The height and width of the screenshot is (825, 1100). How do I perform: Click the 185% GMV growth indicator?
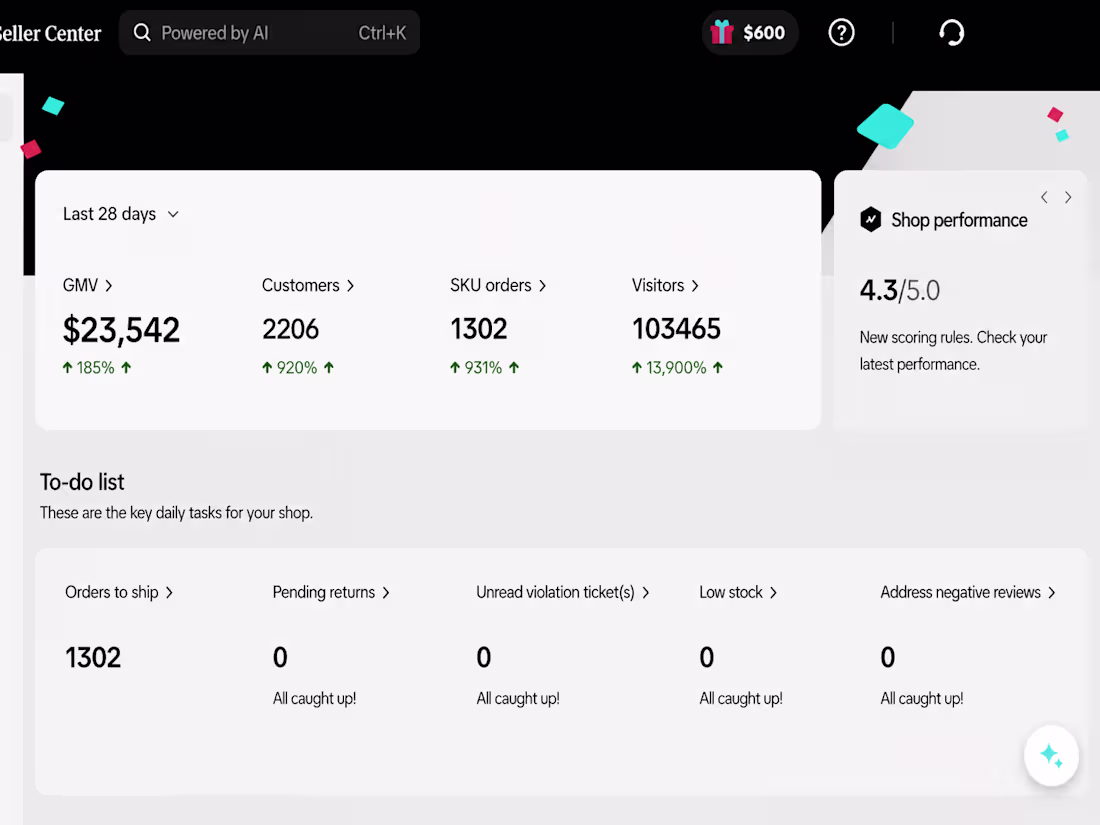[97, 368]
